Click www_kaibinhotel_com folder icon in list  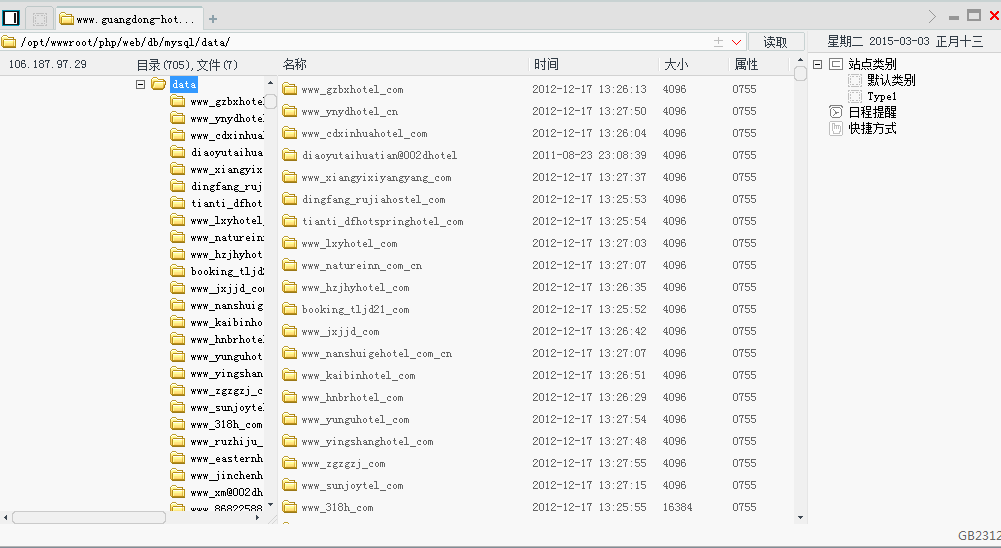click(290, 376)
